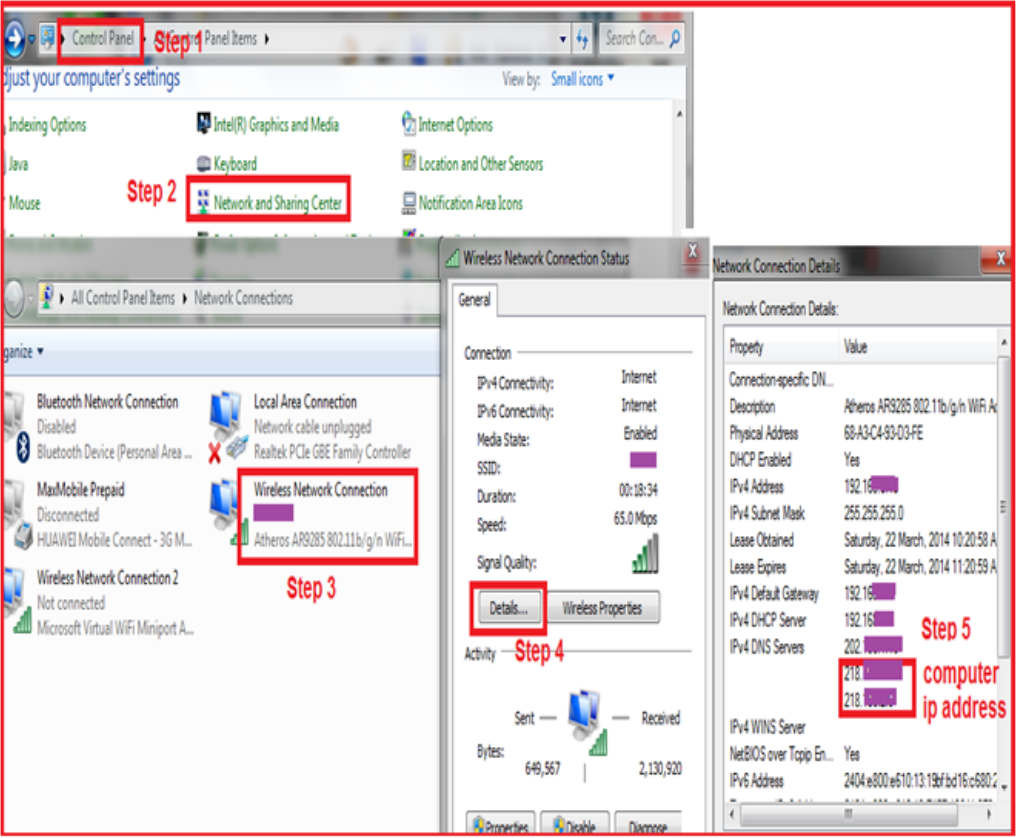Click the address bar refresh button
1016x838 pixels.
click(x=583, y=39)
